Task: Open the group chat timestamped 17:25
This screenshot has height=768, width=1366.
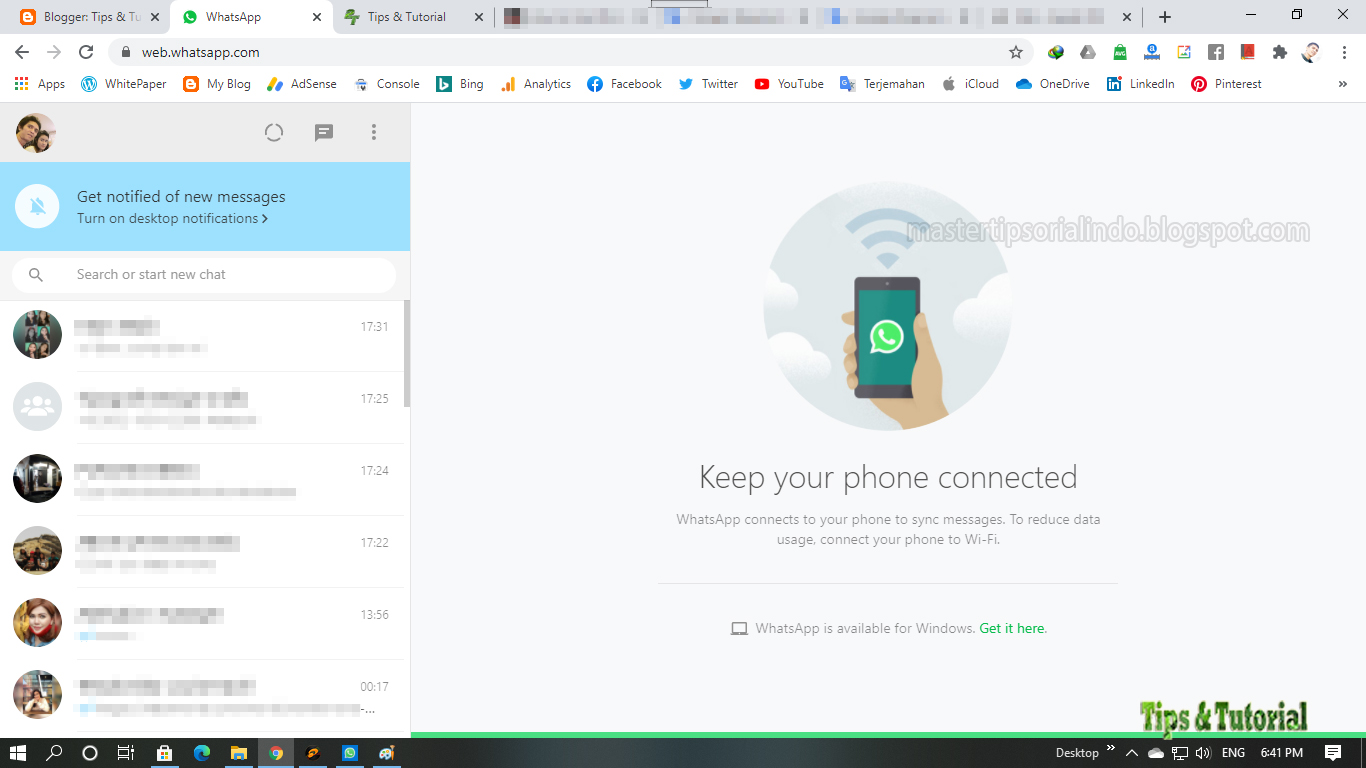Action: click(x=201, y=408)
